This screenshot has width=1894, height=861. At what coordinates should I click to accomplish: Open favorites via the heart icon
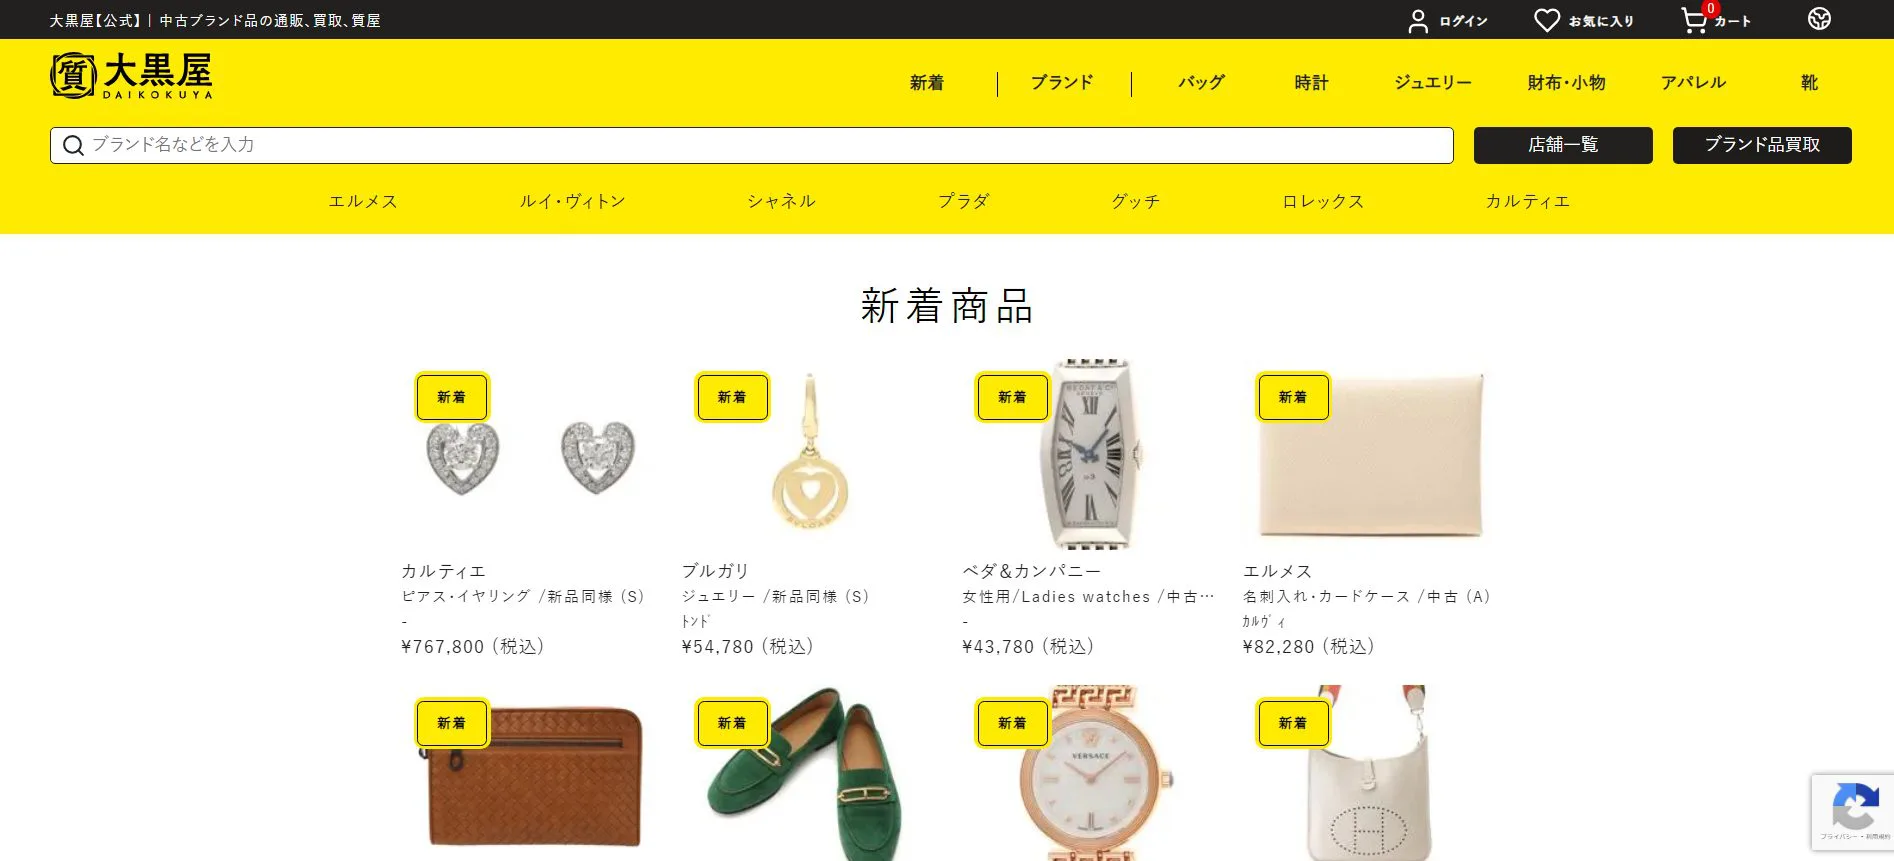click(x=1547, y=20)
